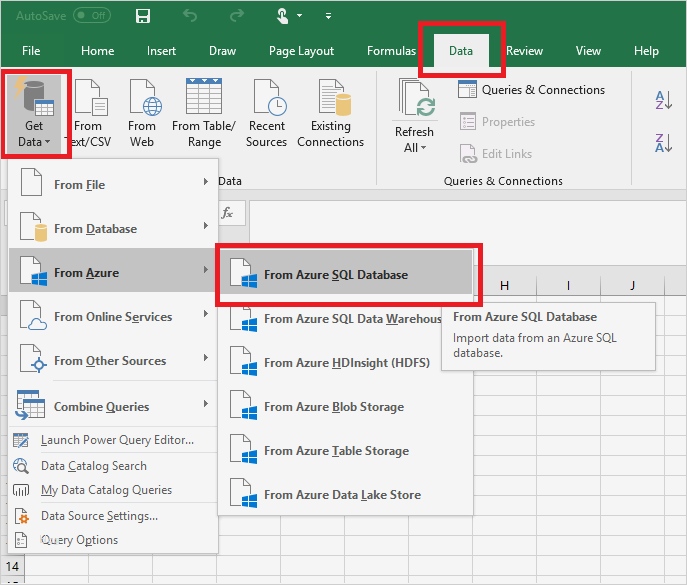Click Sort A to Z icon
This screenshot has height=585, width=687.
(x=663, y=98)
